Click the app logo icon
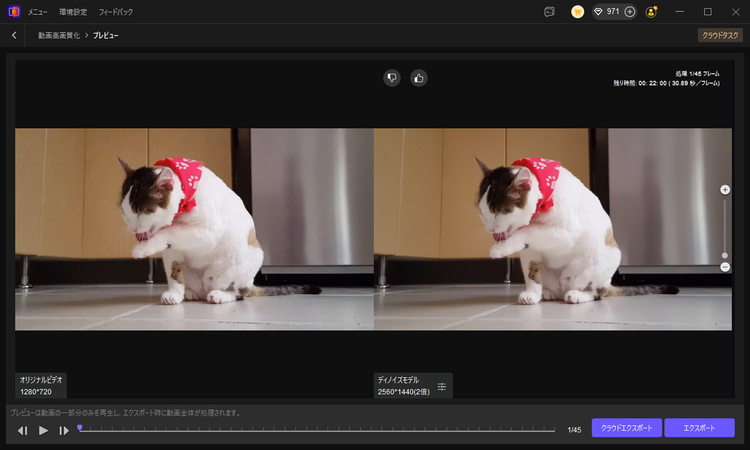 (x=14, y=11)
